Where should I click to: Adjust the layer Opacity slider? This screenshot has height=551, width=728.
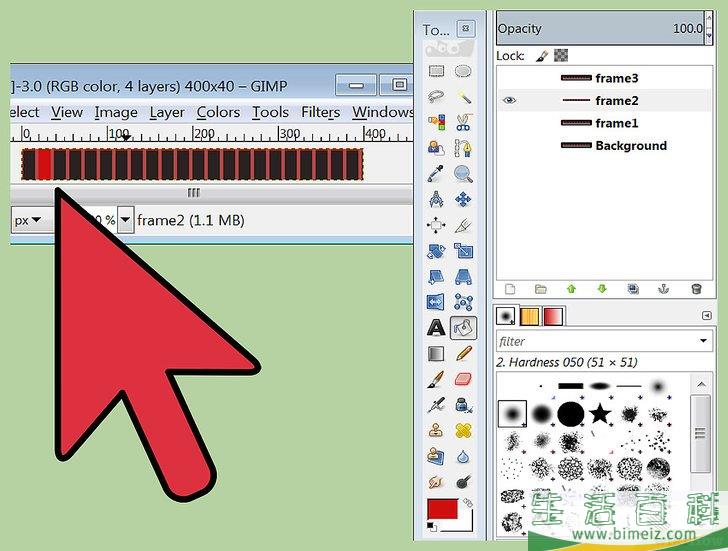pyautogui.click(x=600, y=28)
